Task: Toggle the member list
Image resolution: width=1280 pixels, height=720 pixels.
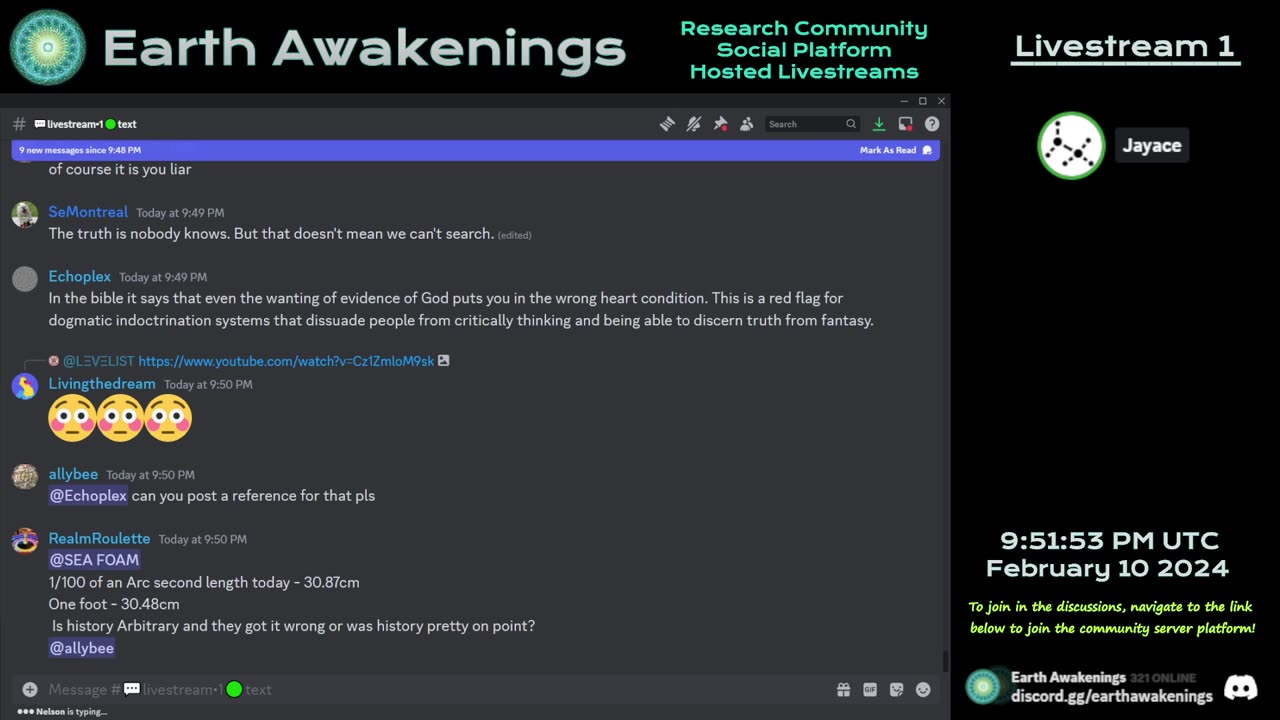Action: 746,124
